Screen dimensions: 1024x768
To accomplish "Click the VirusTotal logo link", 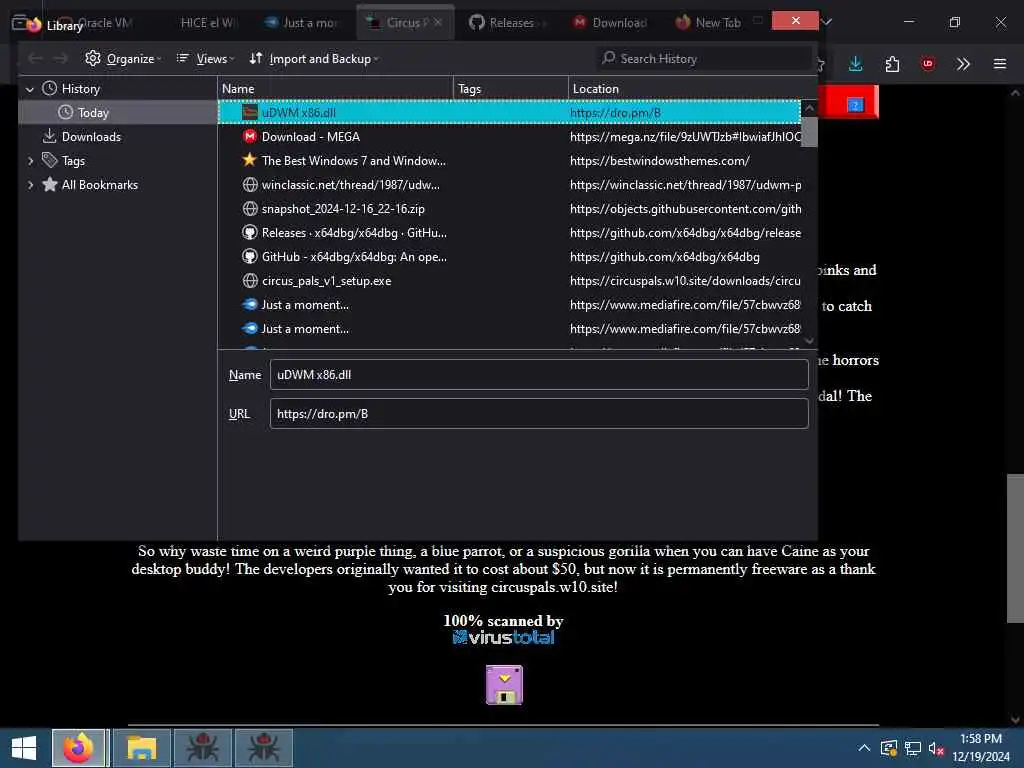I will click(504, 637).
